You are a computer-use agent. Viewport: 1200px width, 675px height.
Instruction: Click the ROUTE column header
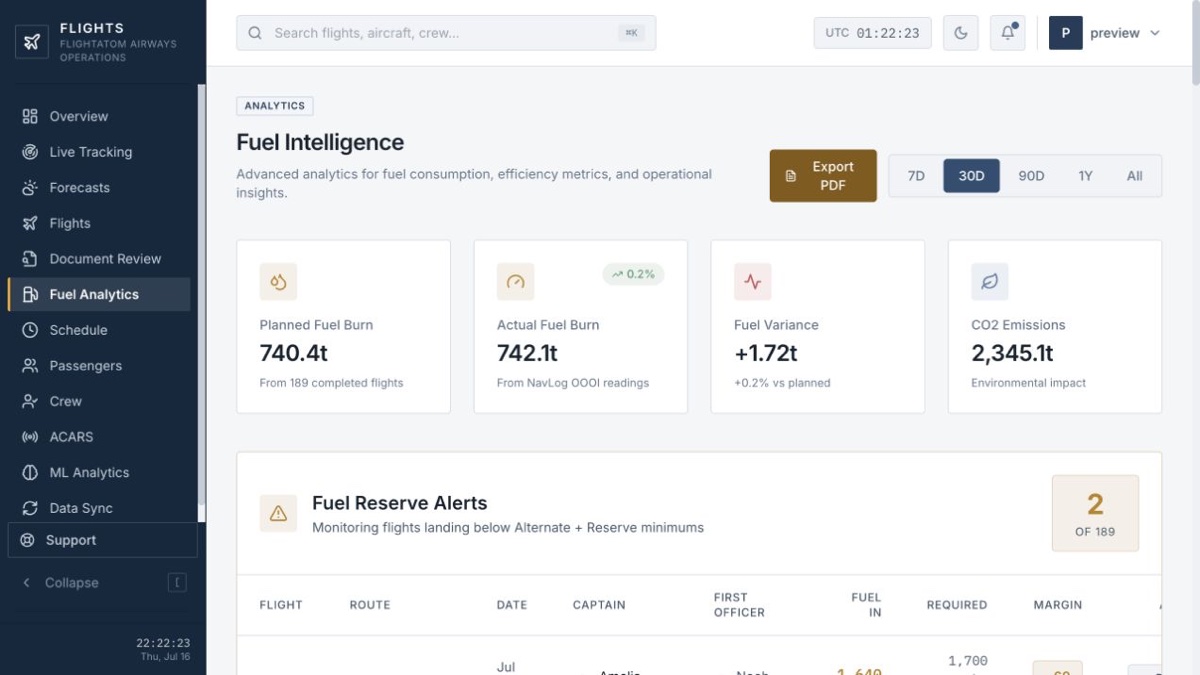[370, 605]
